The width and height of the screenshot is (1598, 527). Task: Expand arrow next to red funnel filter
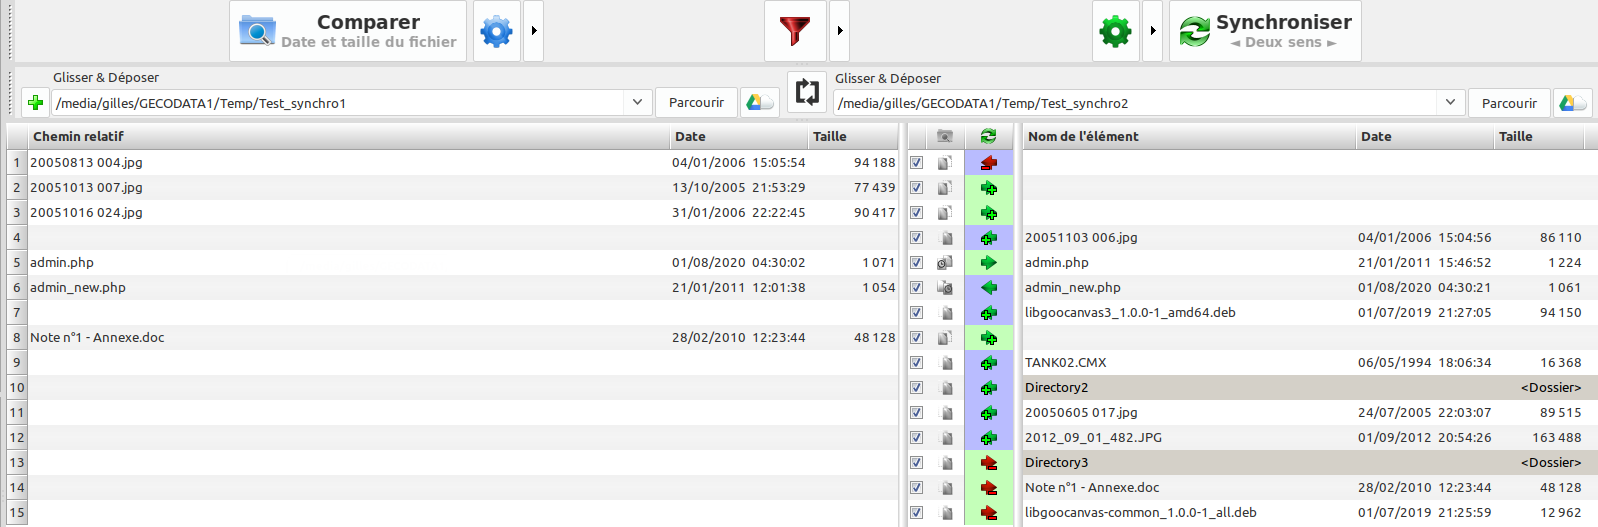pos(840,31)
